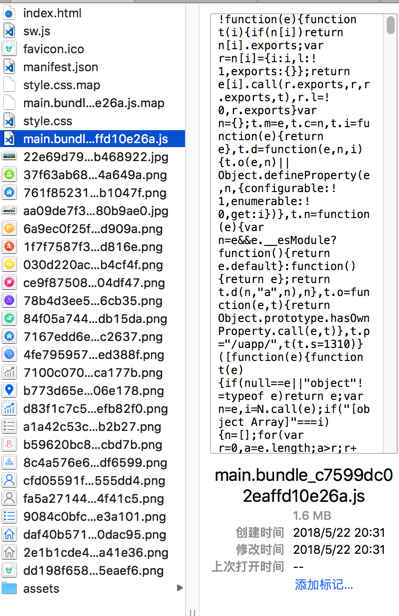Select the 4fe795957...ed388f.png file name

click(94, 355)
